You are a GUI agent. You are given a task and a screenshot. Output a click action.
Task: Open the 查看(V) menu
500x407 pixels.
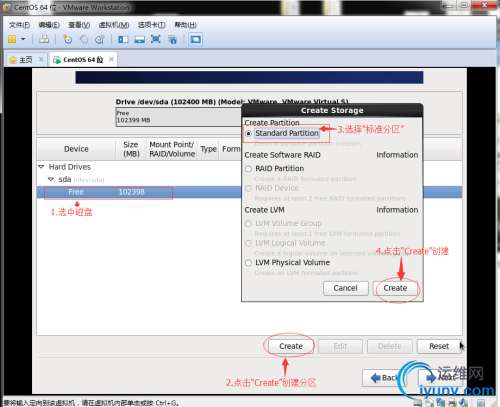[79, 25]
